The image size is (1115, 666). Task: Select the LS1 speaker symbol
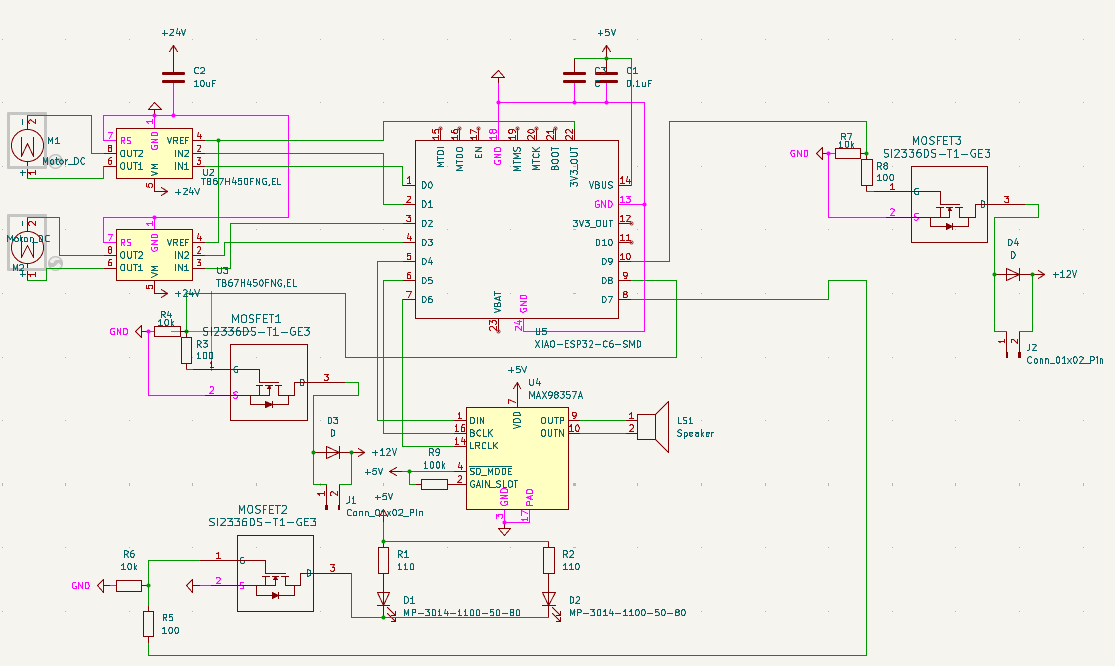click(x=653, y=426)
